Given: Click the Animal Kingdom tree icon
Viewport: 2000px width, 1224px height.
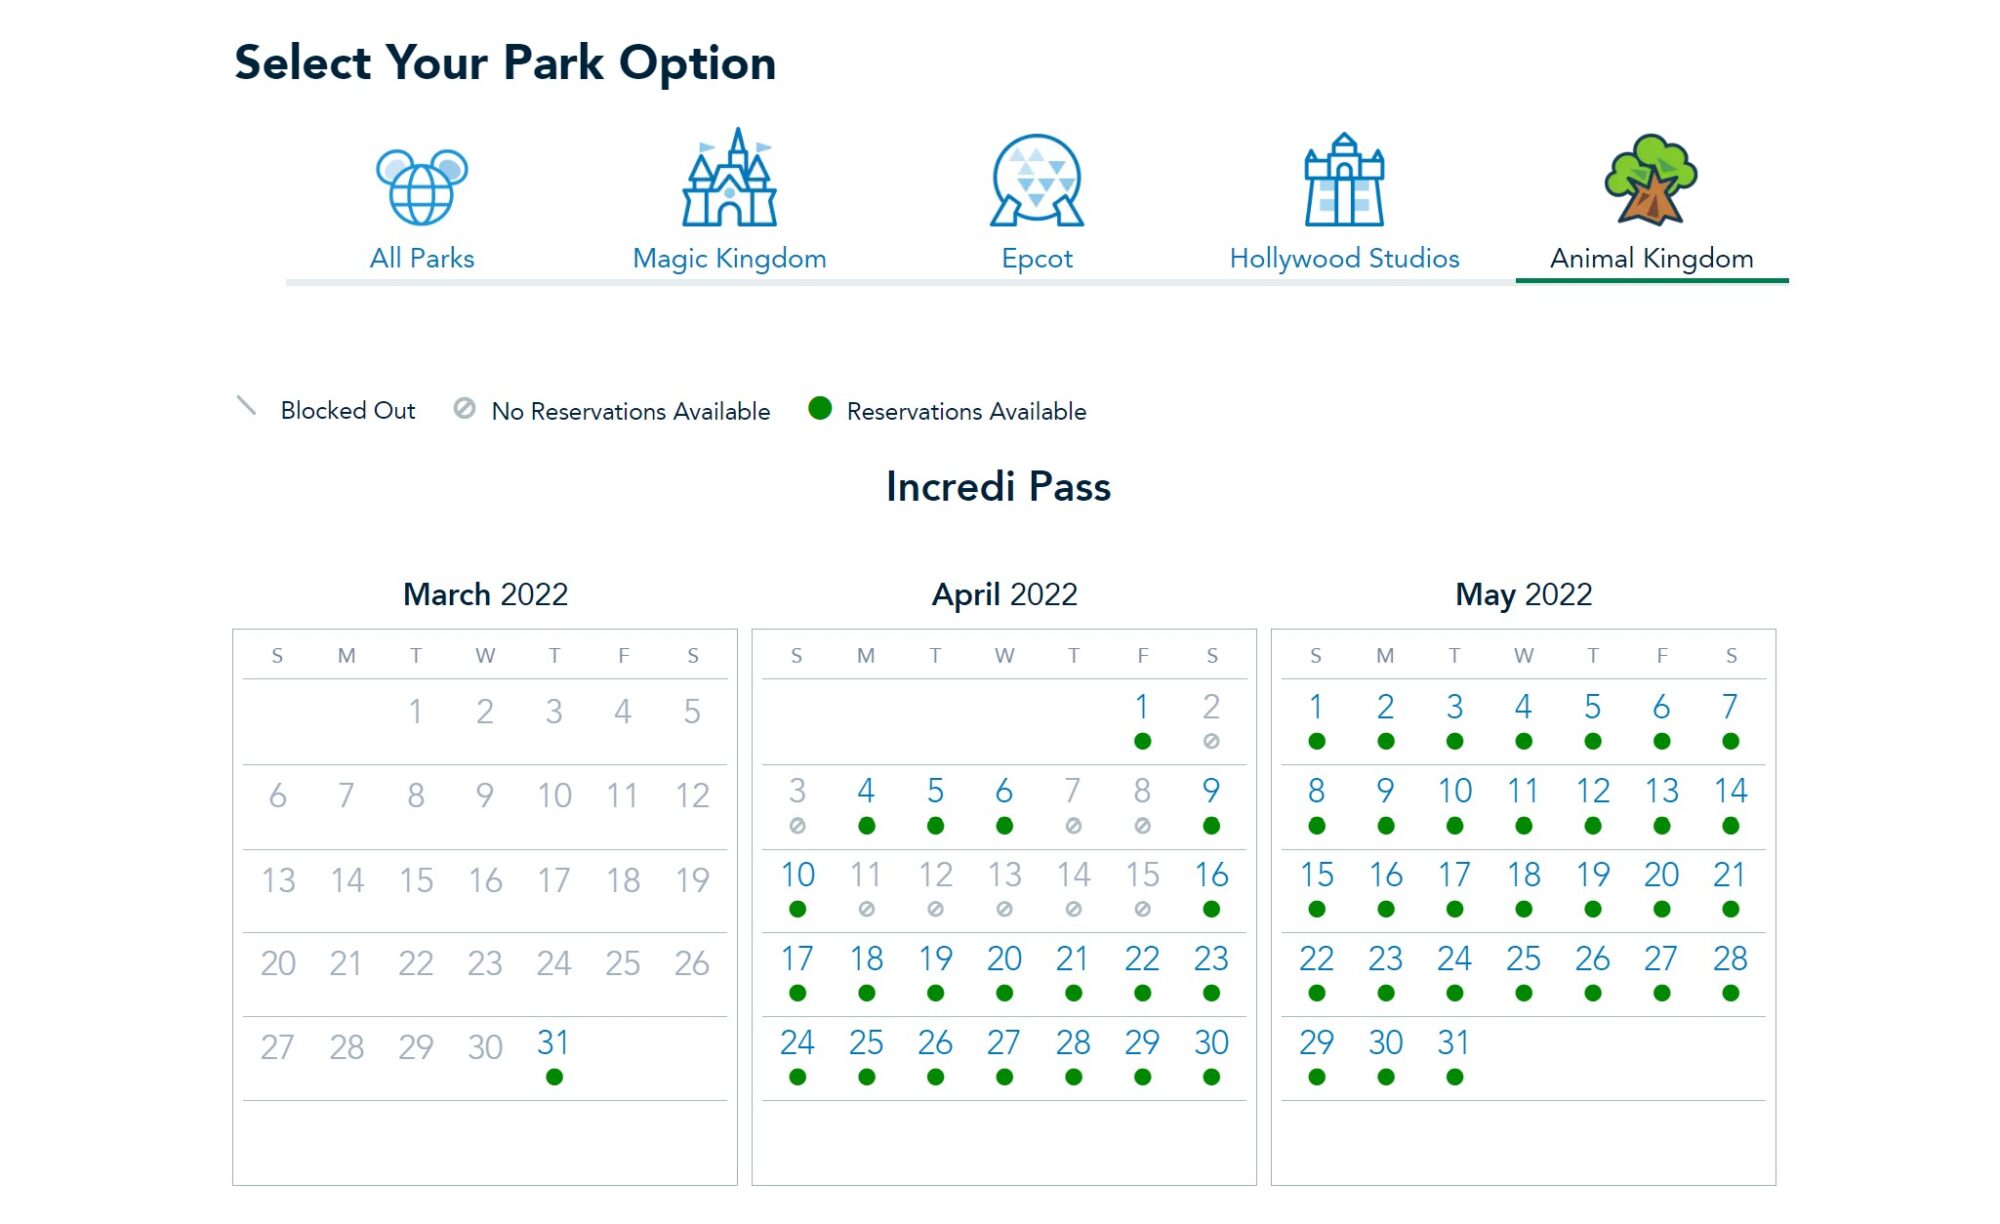Looking at the screenshot, I should (1651, 179).
